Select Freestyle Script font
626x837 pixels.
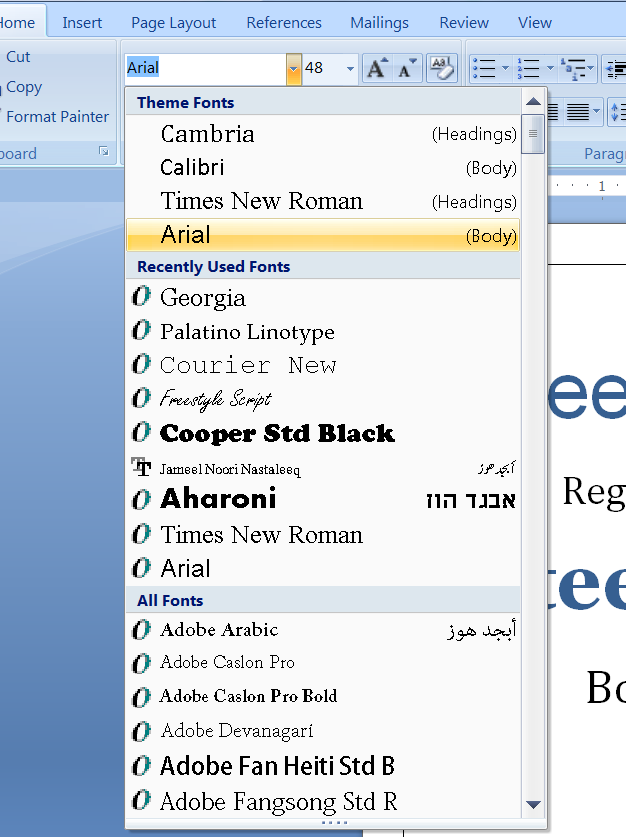(323, 399)
